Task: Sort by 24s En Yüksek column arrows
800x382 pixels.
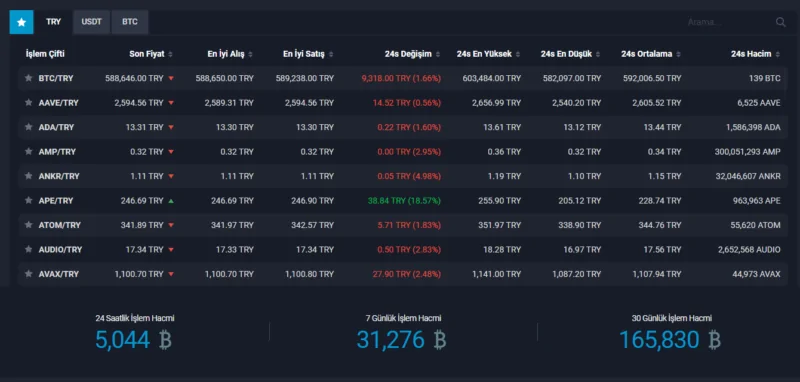Action: tap(518, 55)
